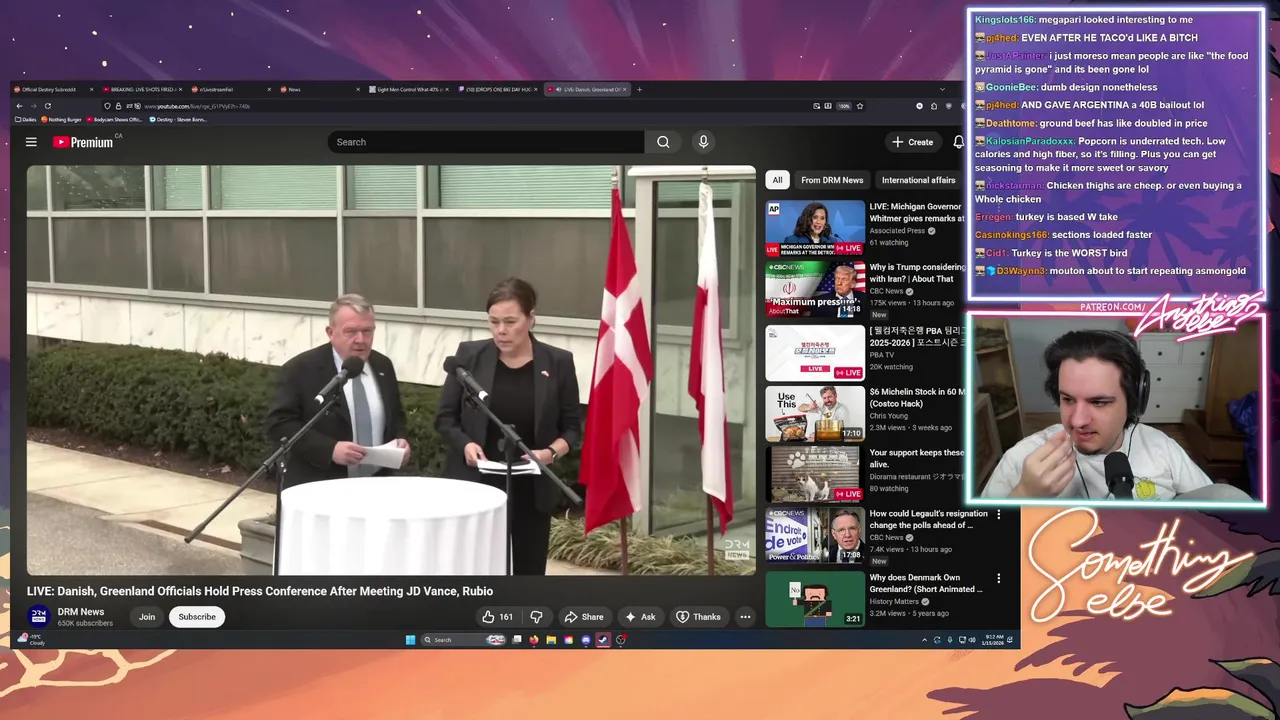Open Discord from the taskbar
Screen dimensions: 1280x720
click(586, 640)
